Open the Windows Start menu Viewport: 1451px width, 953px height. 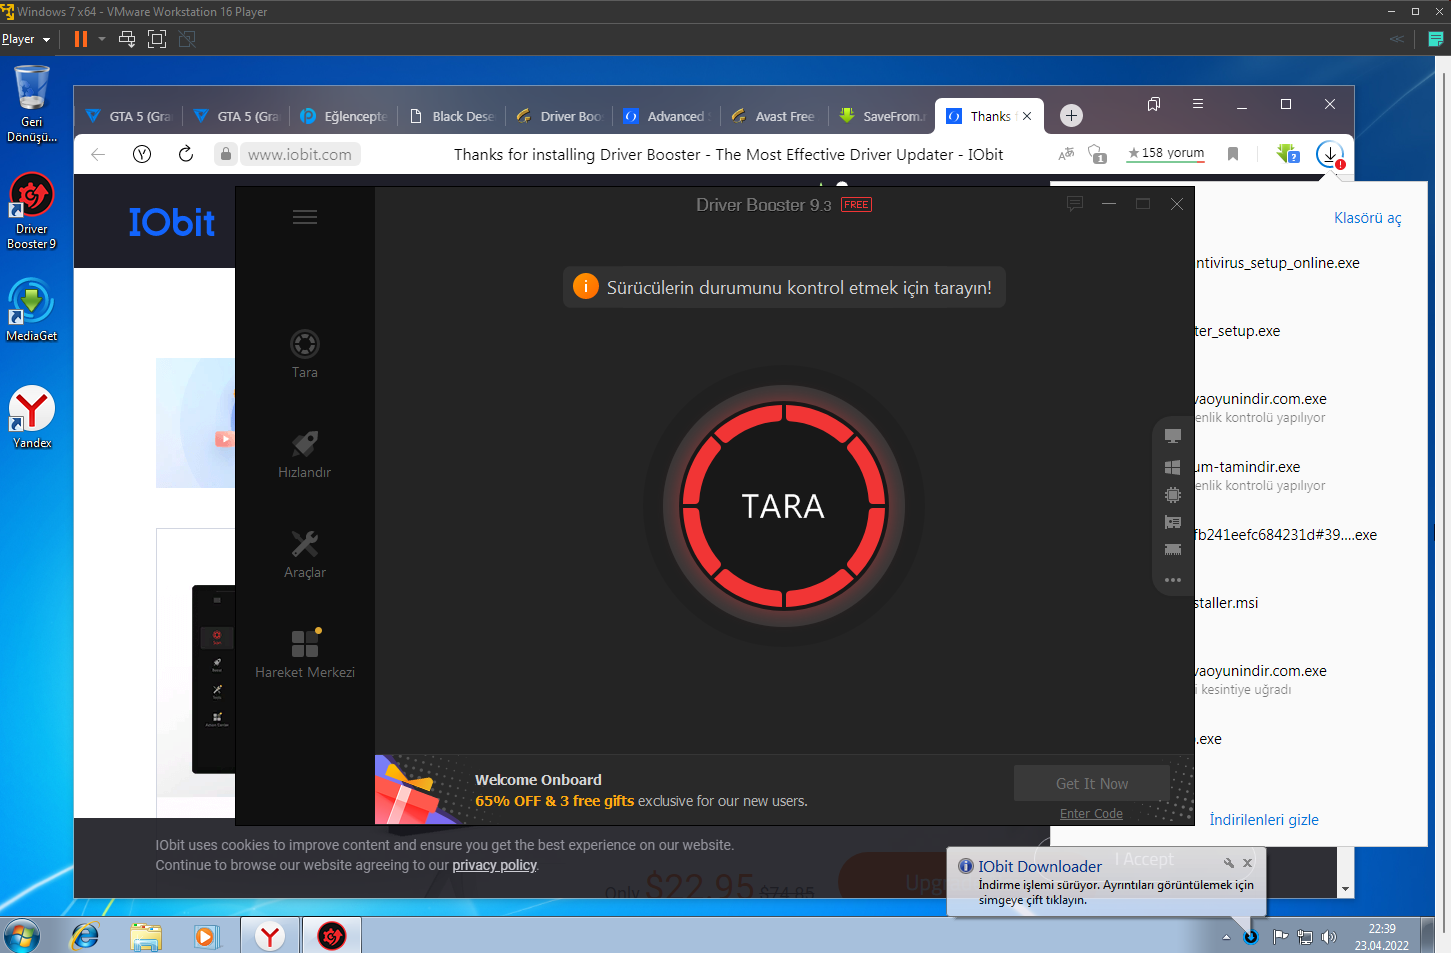tap(21, 936)
